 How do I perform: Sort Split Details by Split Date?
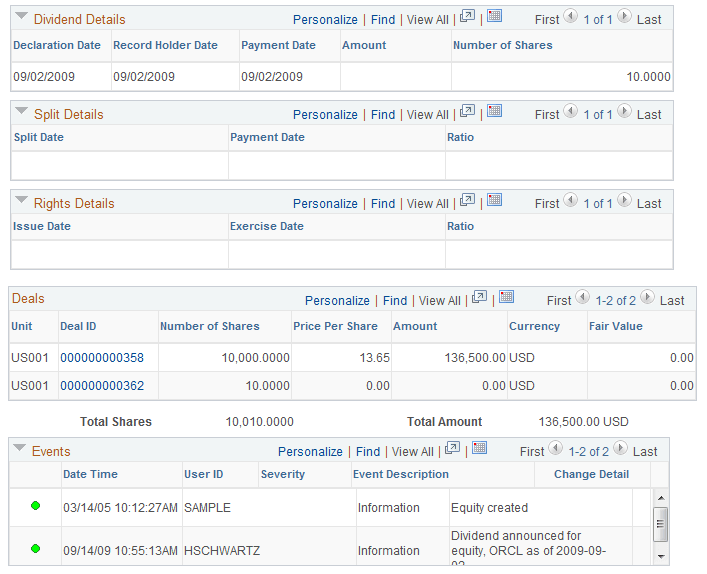39,137
